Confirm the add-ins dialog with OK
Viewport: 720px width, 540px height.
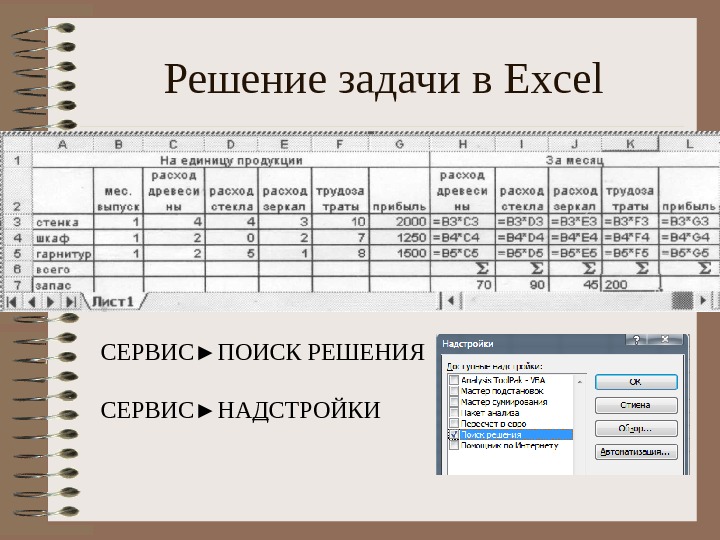[636, 382]
